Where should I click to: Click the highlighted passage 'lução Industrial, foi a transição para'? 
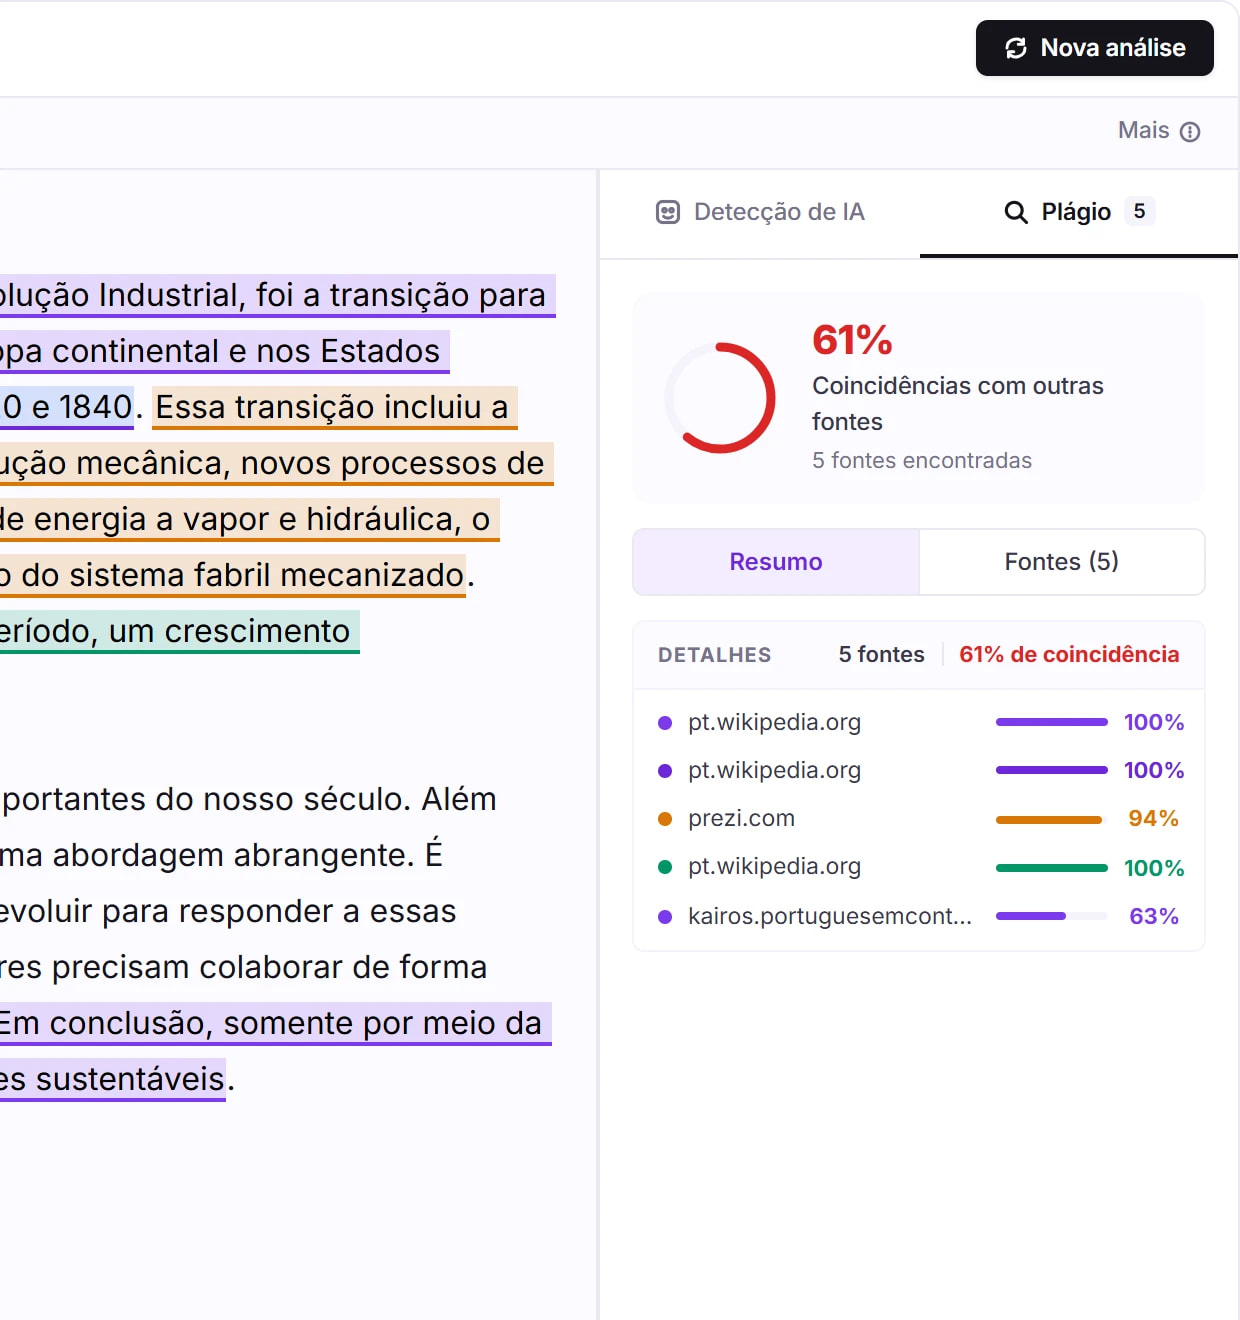tap(277, 296)
